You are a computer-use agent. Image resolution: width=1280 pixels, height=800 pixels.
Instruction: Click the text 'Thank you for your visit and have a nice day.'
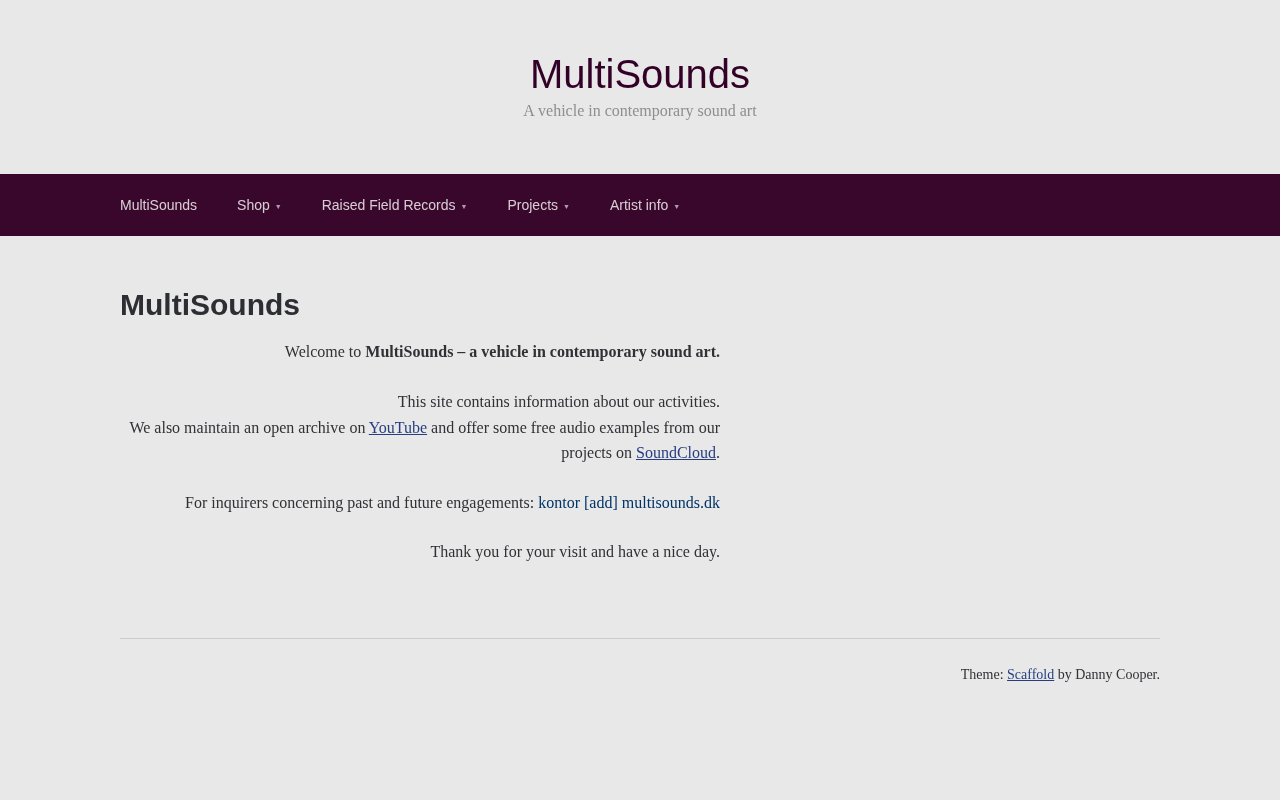[x=575, y=552]
